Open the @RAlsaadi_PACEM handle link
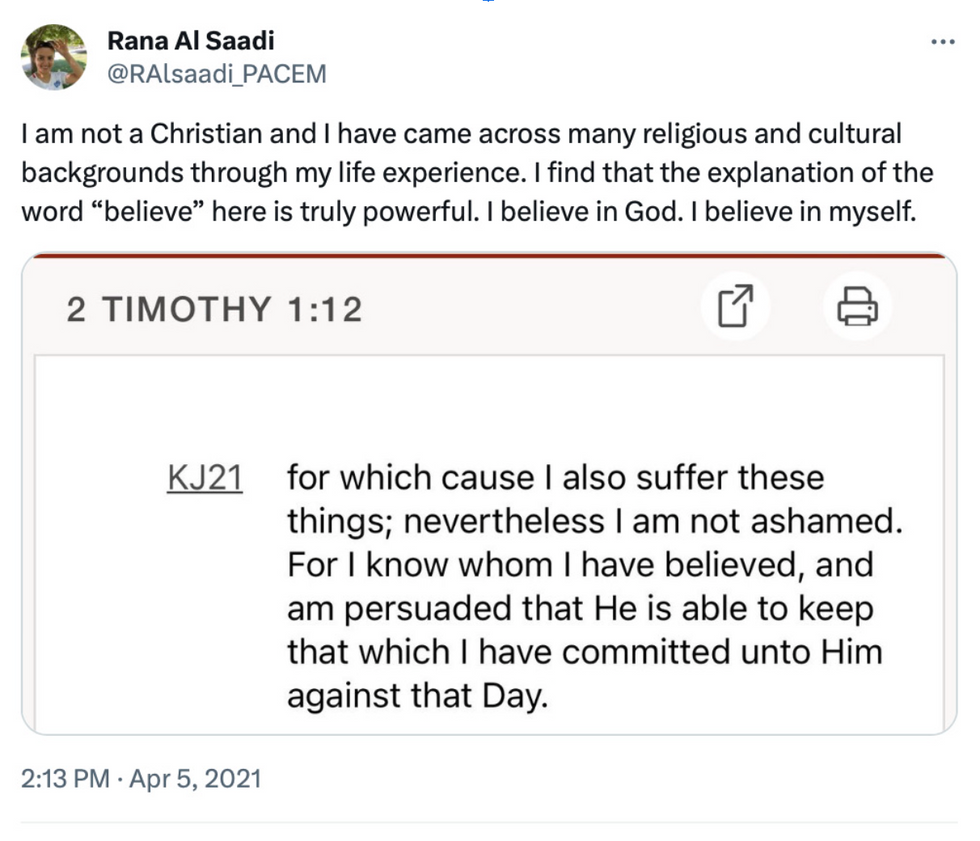 [x=216, y=74]
